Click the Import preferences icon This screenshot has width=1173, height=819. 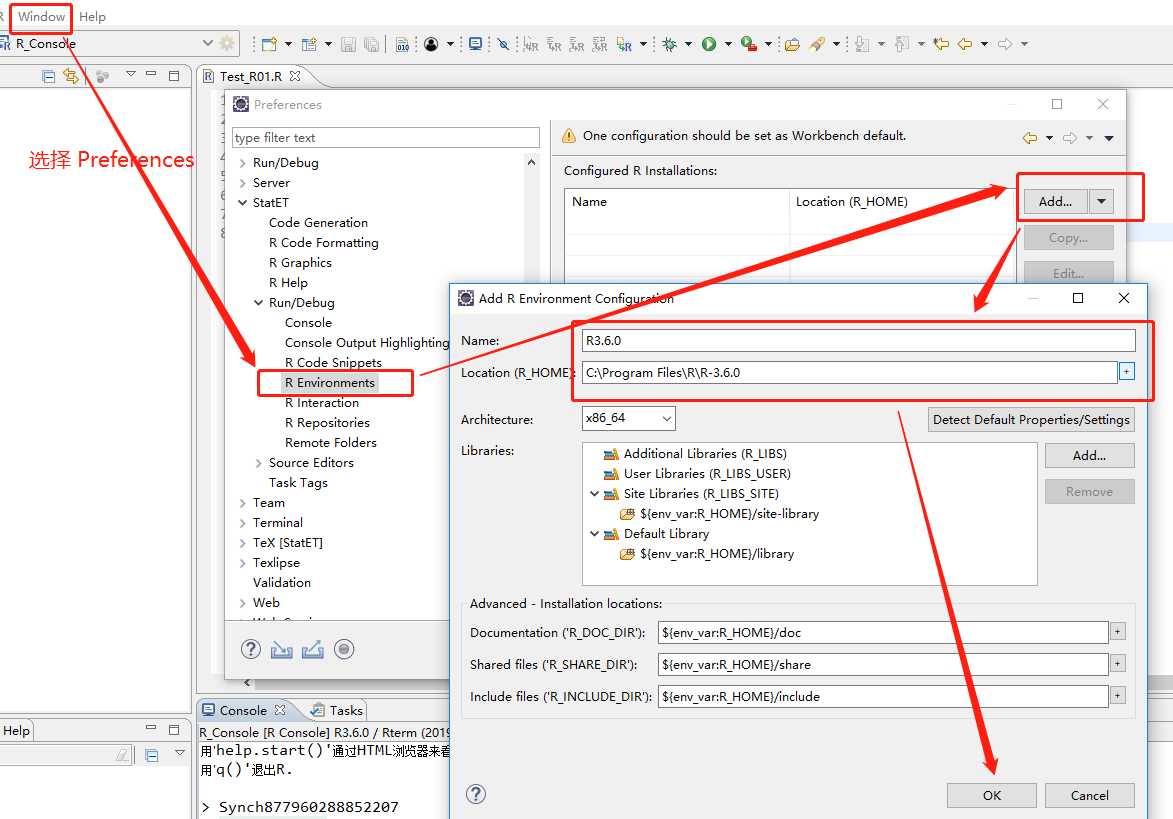[x=281, y=649]
